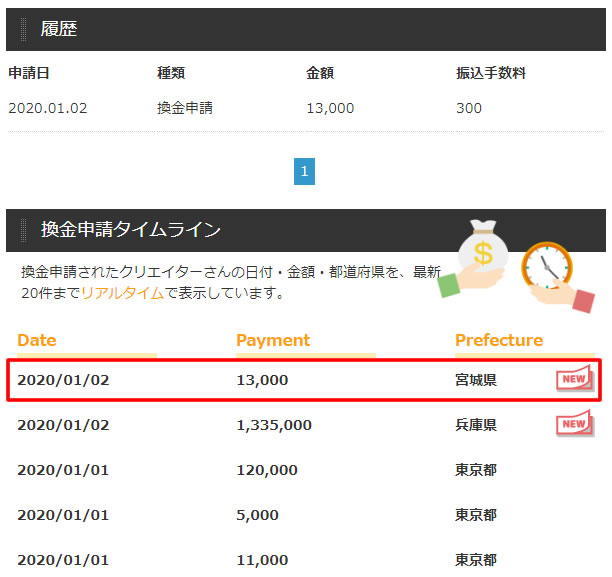Select page 1 pagination button
The image size is (612, 577).
[305, 172]
